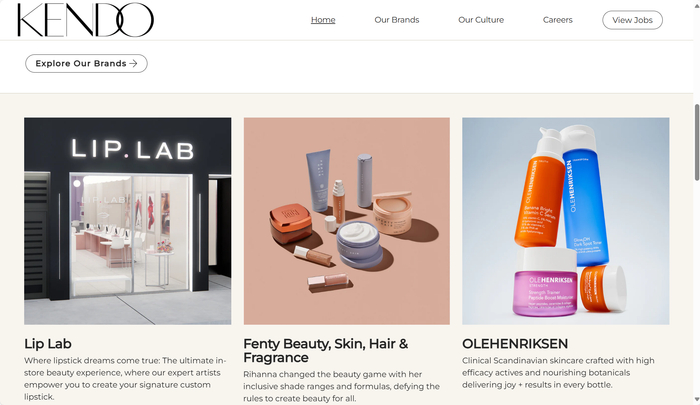Click the Clinical Scandinavian skincare description
This screenshot has width=700, height=405.
(558, 372)
